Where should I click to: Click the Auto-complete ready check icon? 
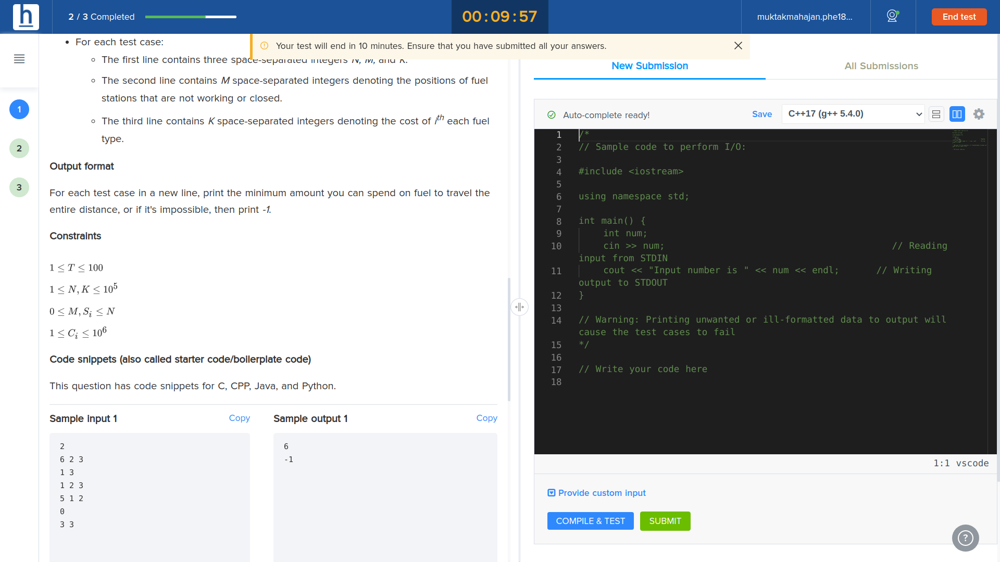[551, 115]
